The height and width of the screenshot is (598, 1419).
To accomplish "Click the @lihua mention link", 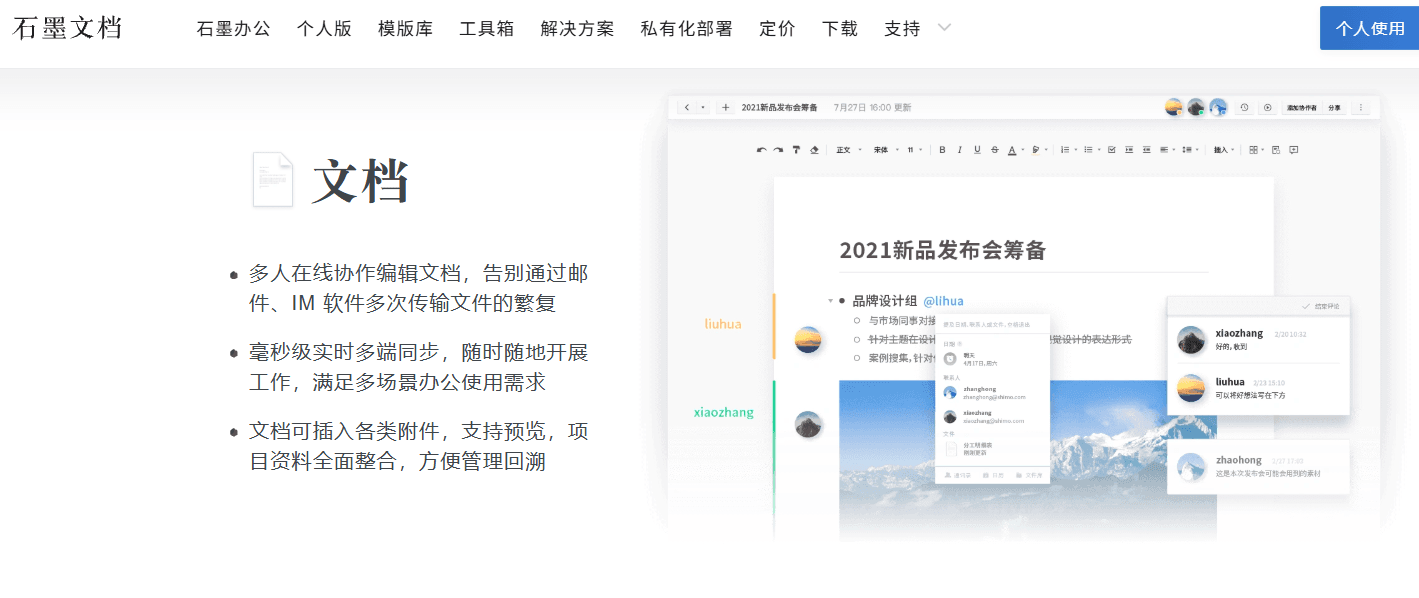I will tap(943, 300).
